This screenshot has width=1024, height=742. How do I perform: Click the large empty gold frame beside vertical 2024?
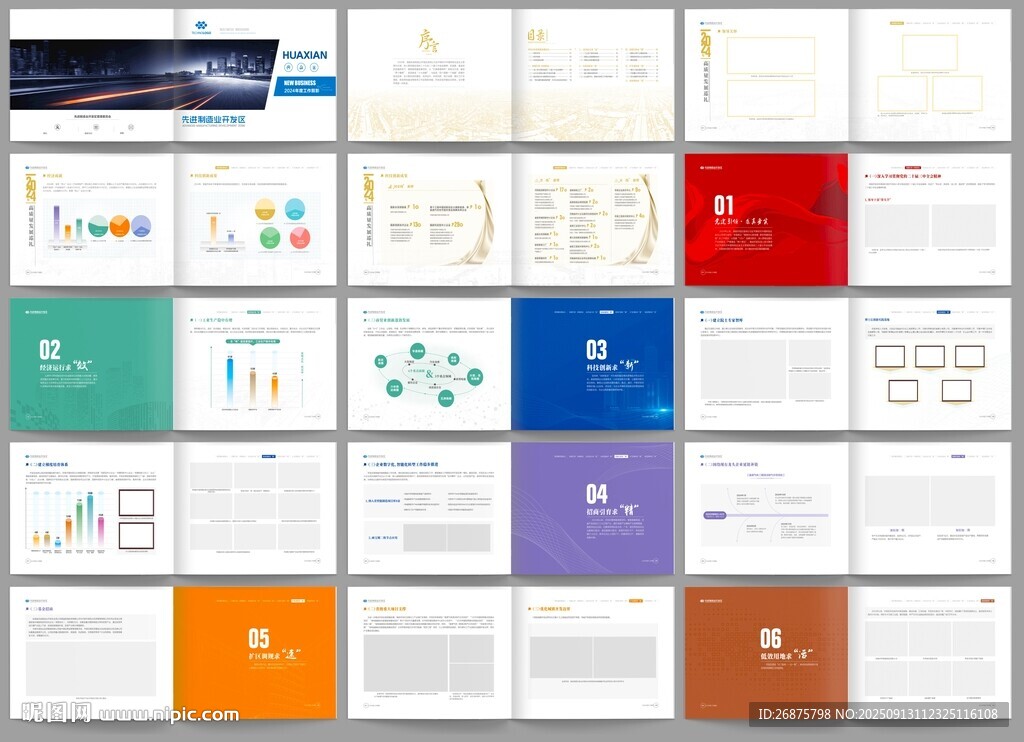tap(771, 56)
